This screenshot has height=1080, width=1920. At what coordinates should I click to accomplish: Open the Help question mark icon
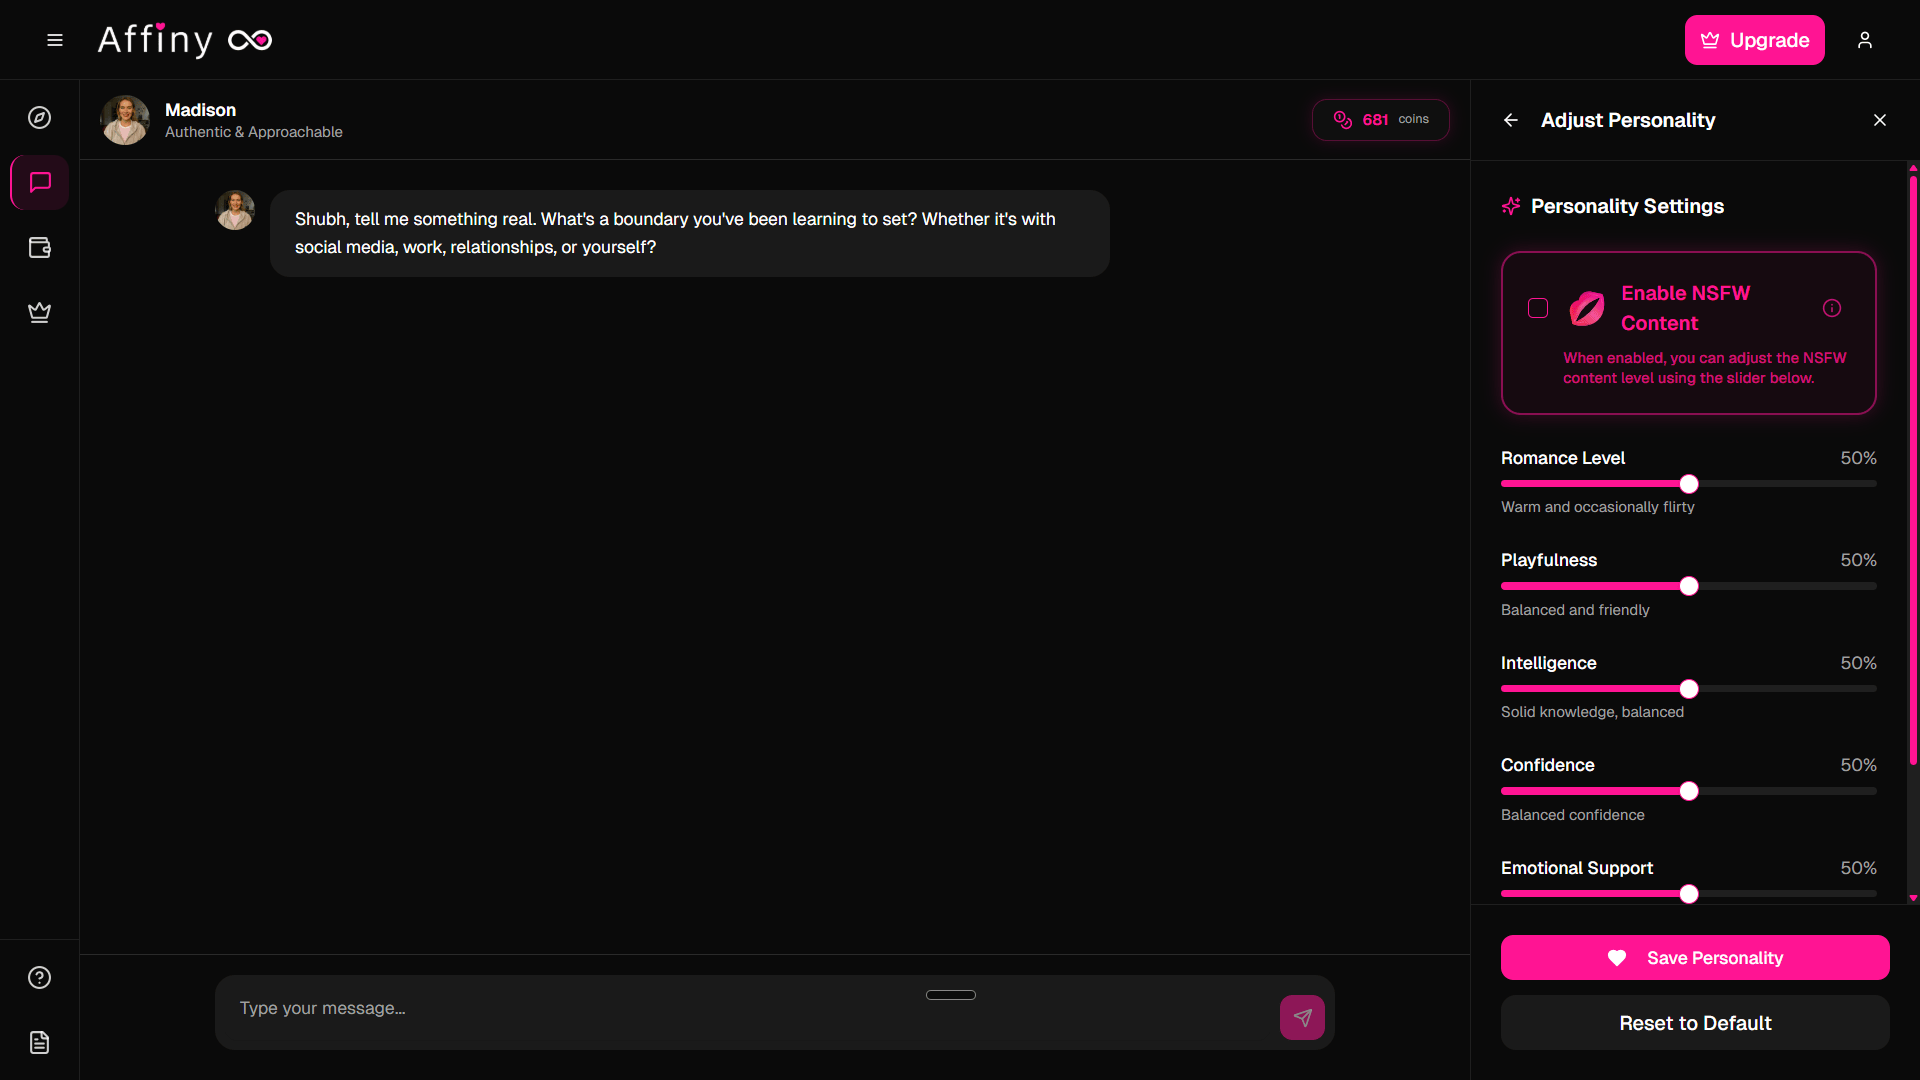point(39,977)
